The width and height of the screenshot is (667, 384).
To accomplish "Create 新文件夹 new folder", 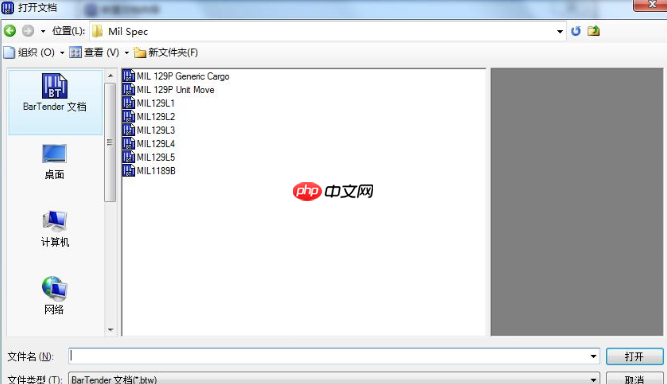I will (166, 53).
